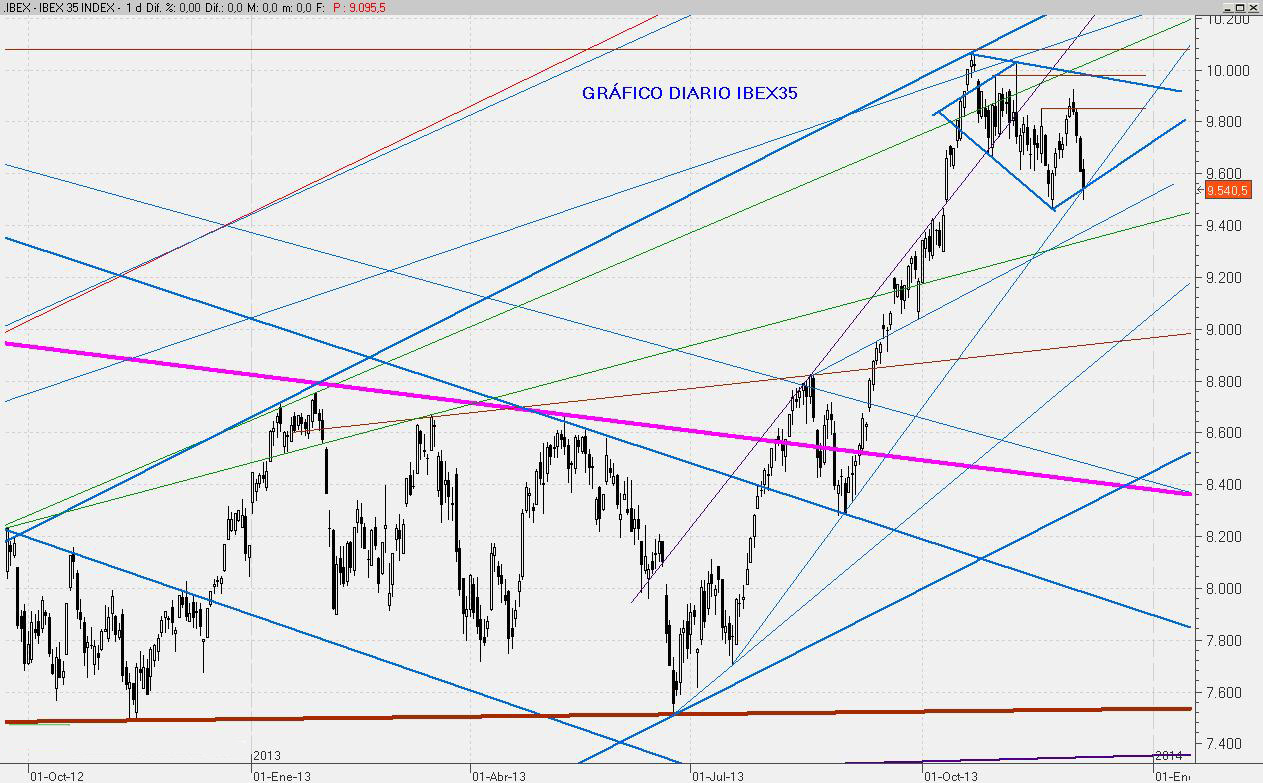This screenshot has height=783, width=1263.
Task: Click the red P: 9.095,5 value in header
Action: pyautogui.click(x=357, y=7)
